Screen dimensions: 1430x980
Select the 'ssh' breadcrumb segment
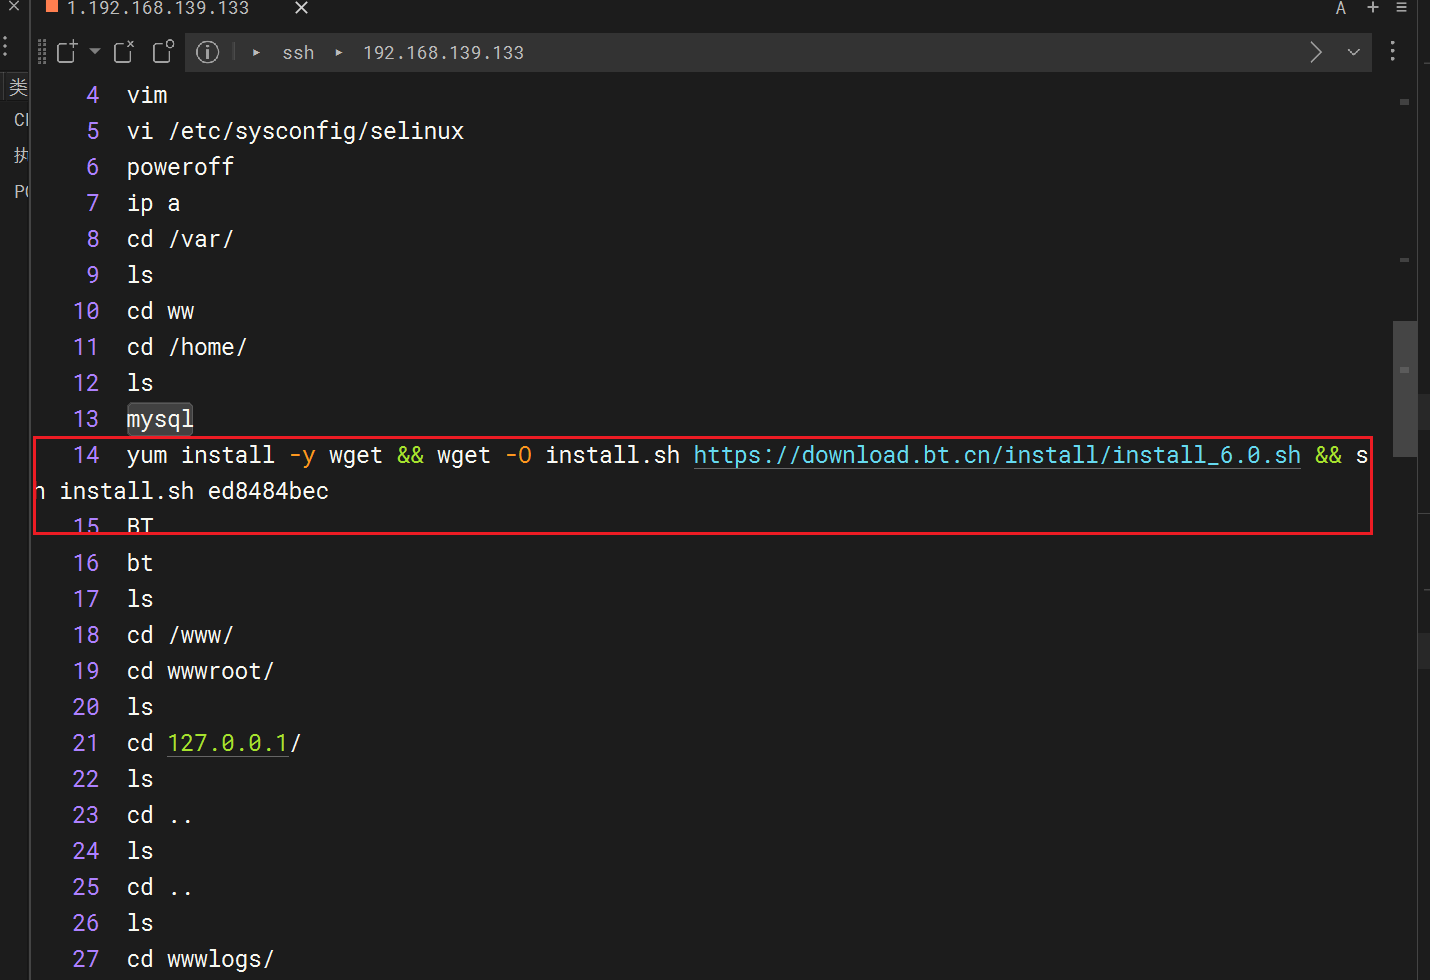point(298,53)
